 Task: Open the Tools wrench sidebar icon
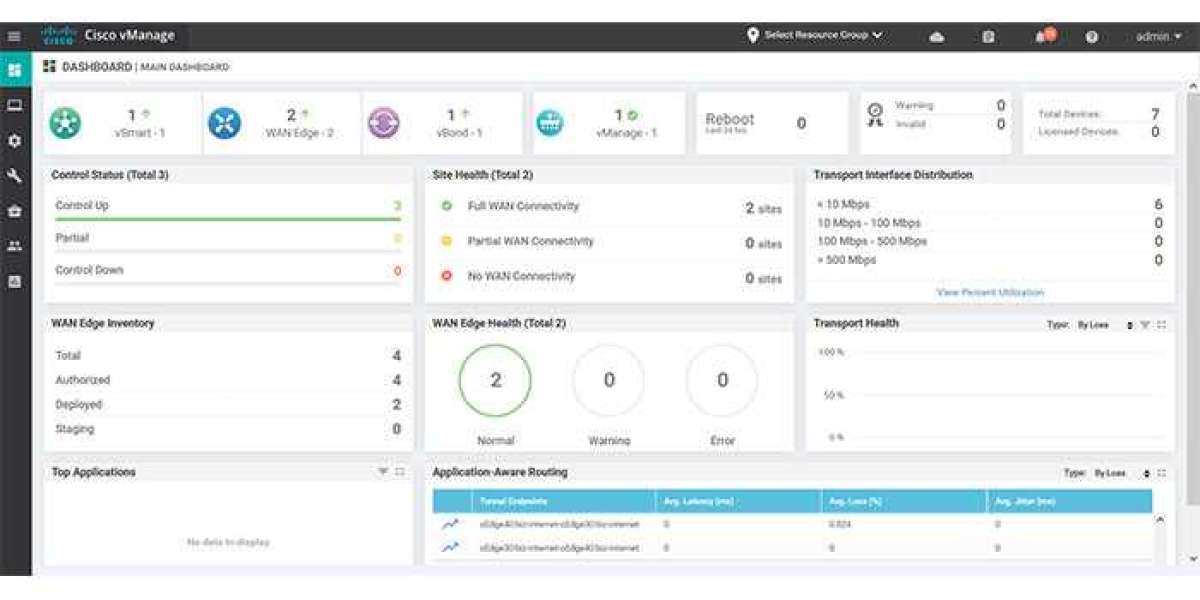coord(14,176)
